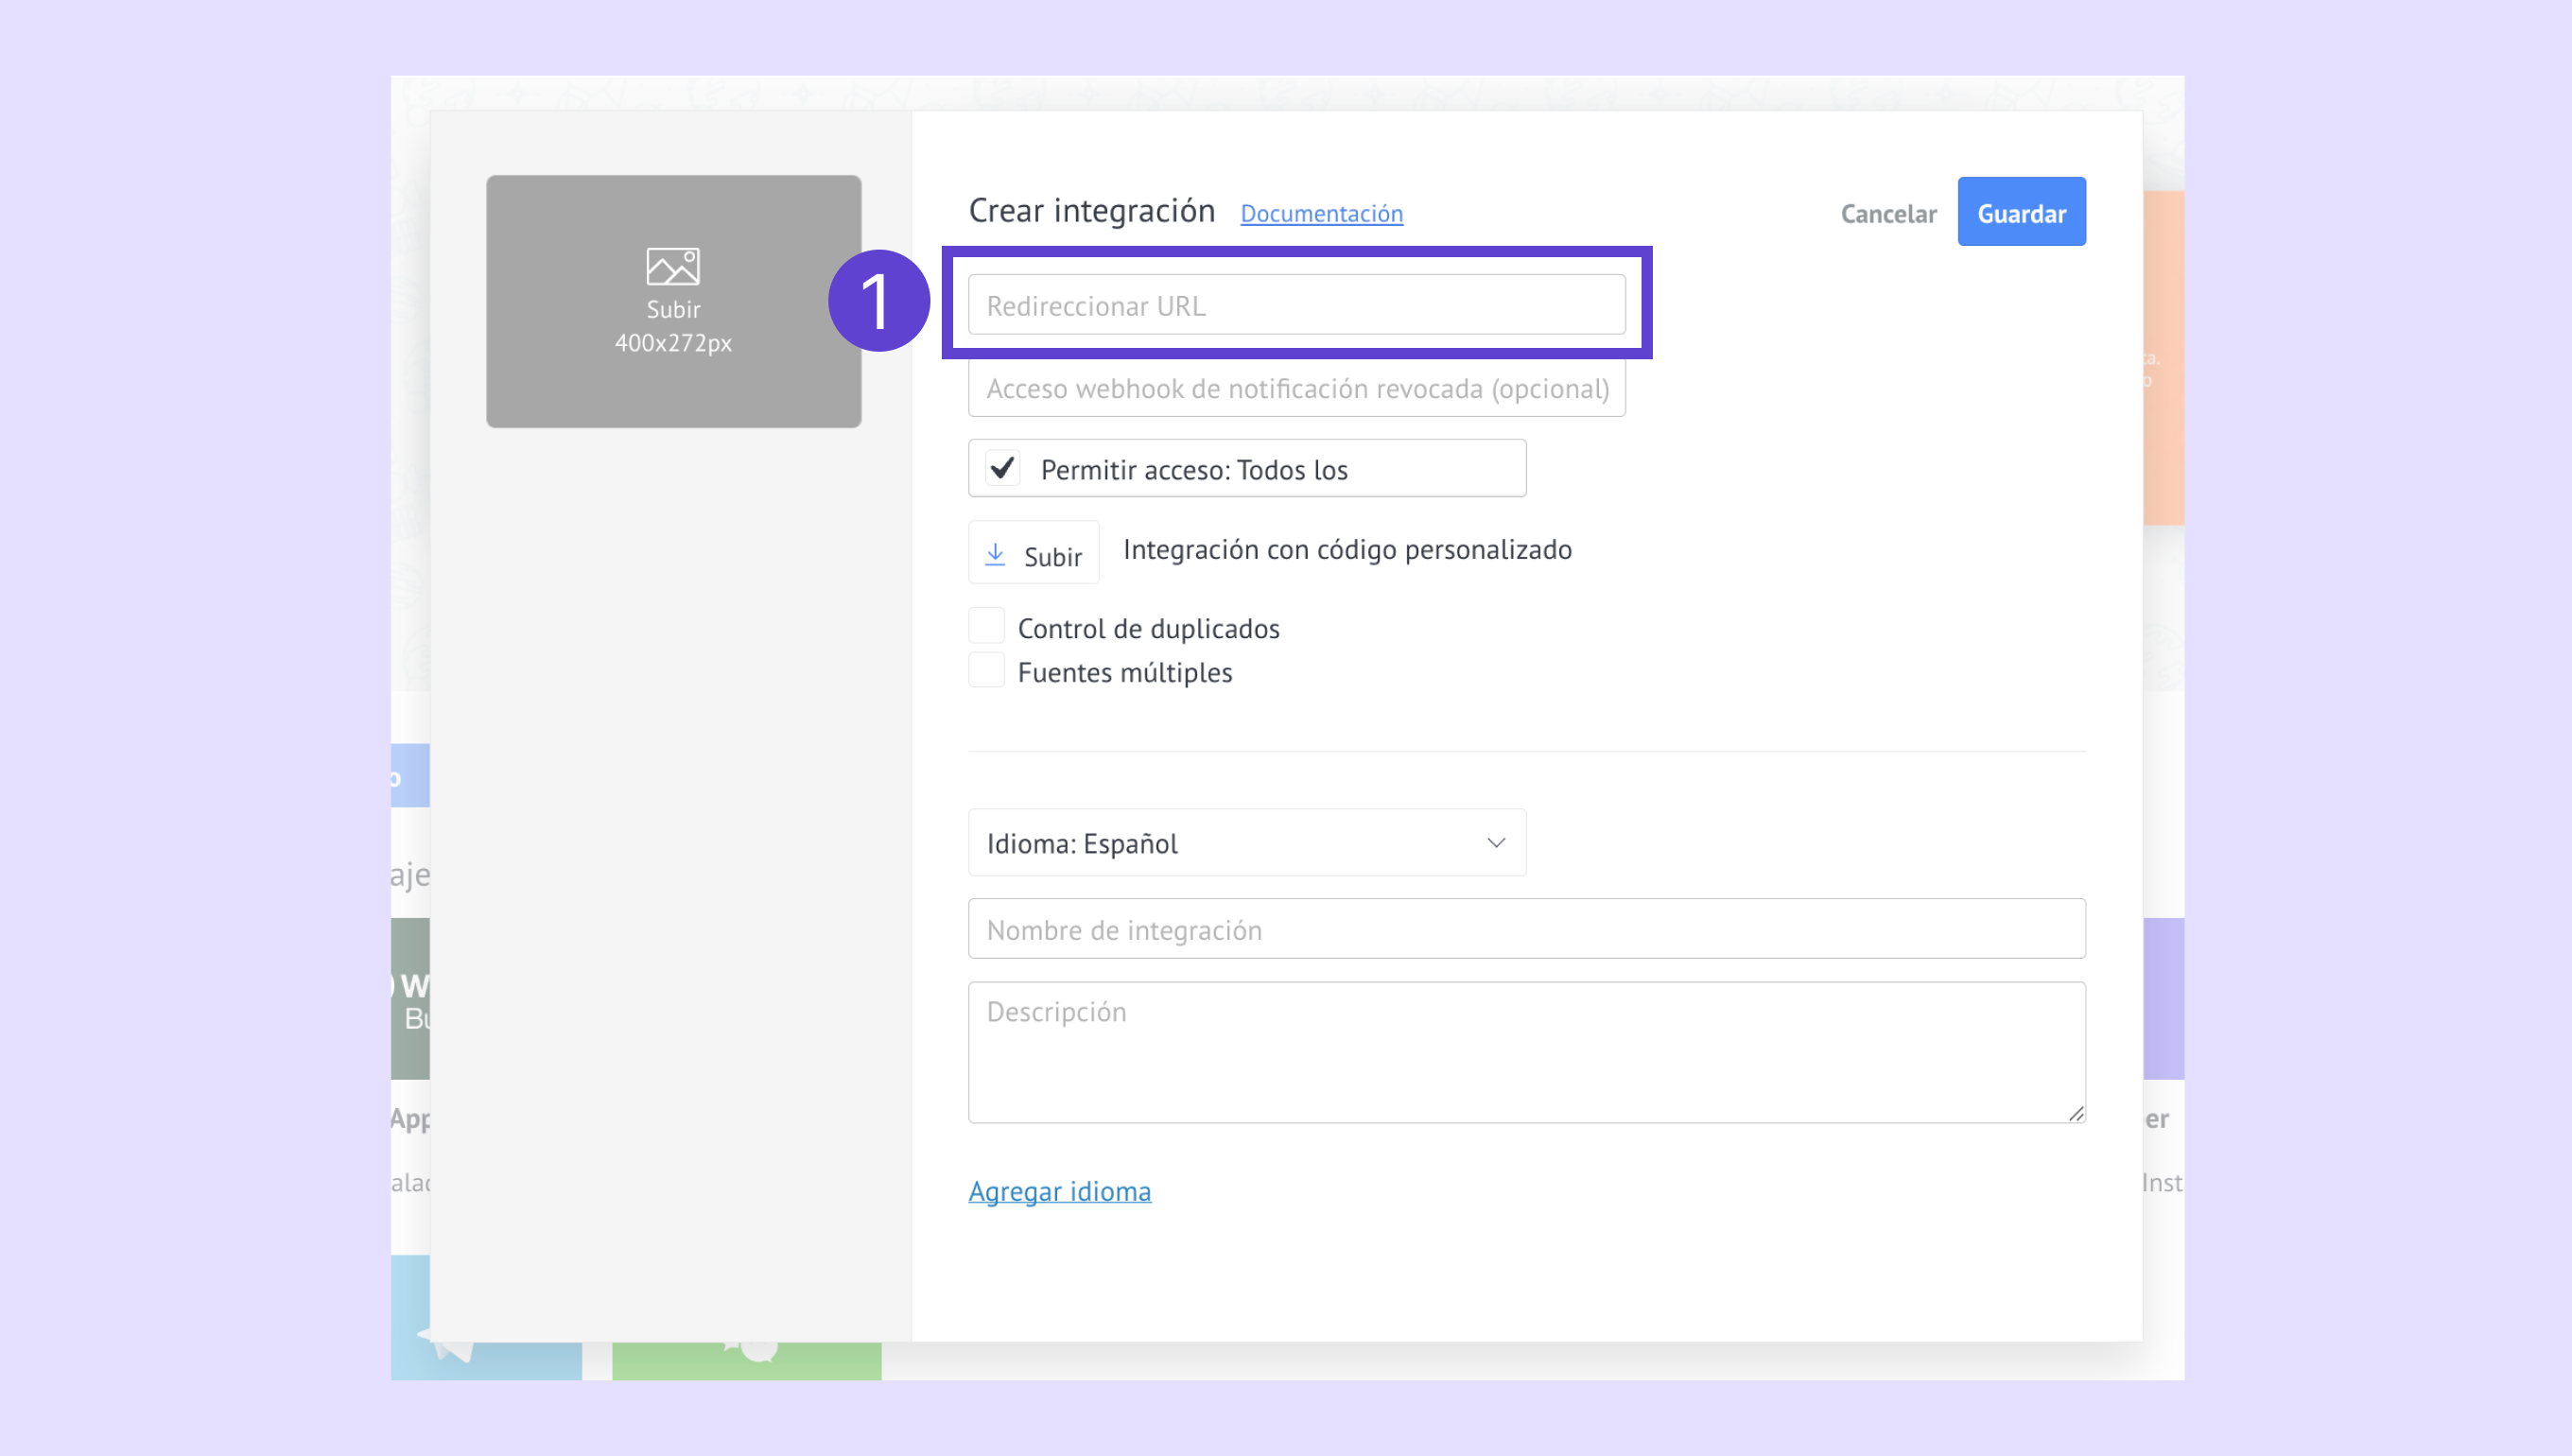Click the Cancelar button
Screen dimensions: 2572x1456
point(1888,214)
